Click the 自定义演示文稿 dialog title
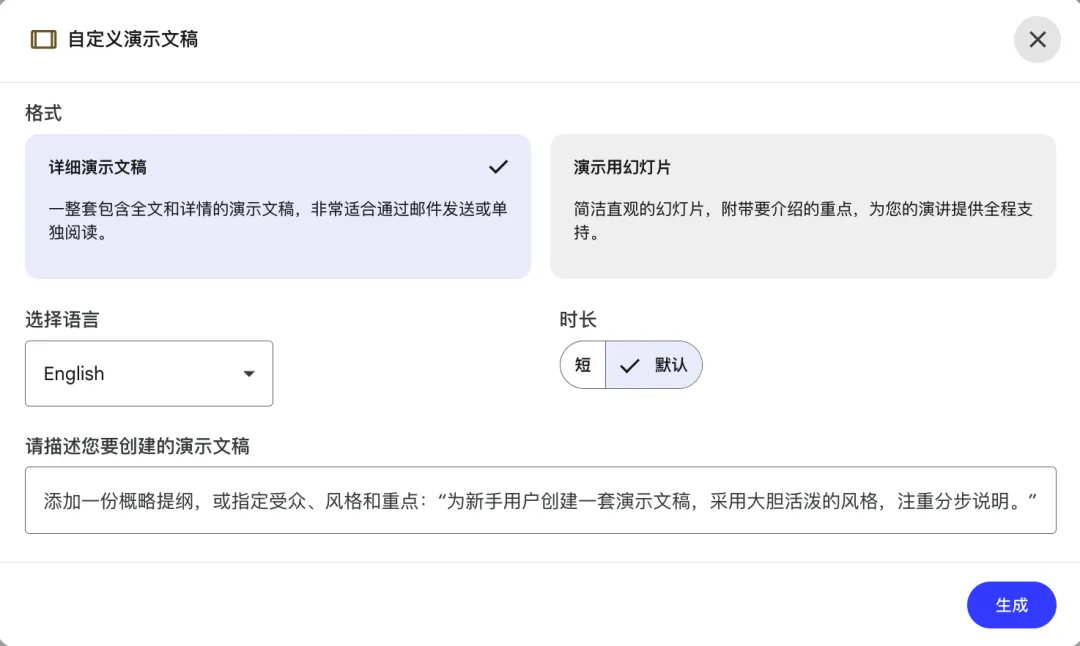1080x646 pixels. pos(133,40)
